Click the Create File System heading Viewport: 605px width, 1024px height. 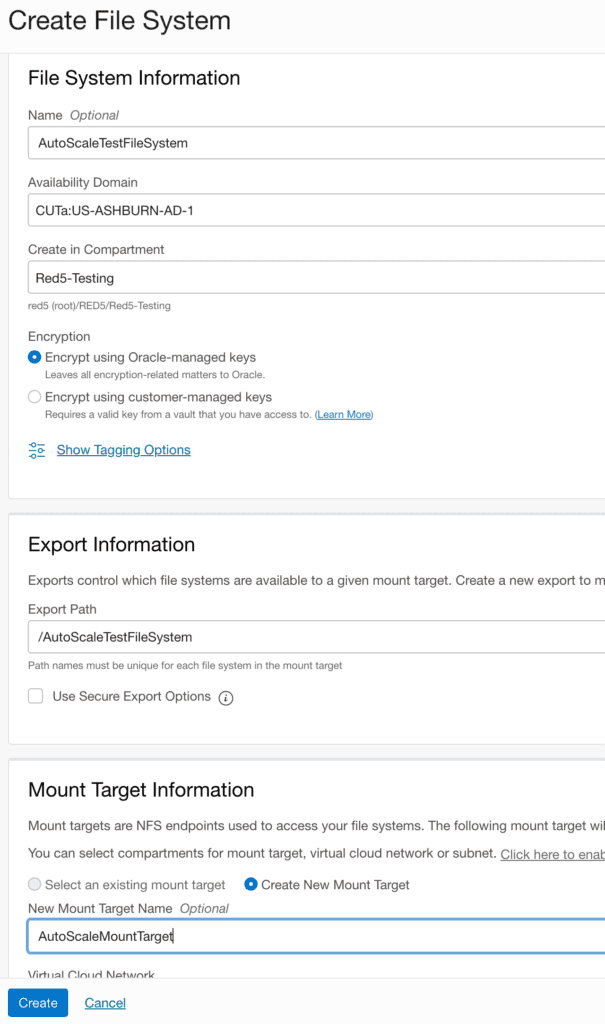coord(119,21)
